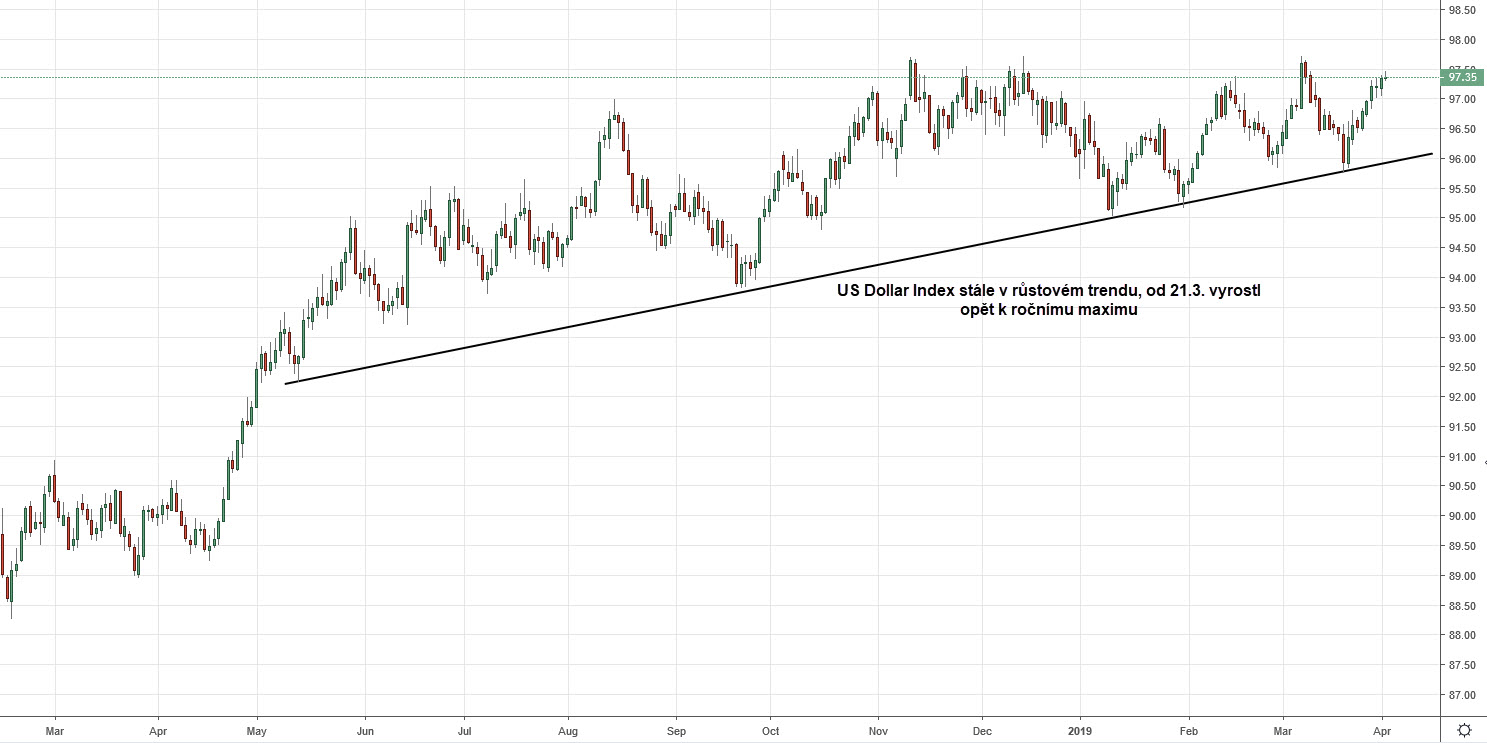
Task: Click the Oct label on time axis
Action: coord(770,730)
